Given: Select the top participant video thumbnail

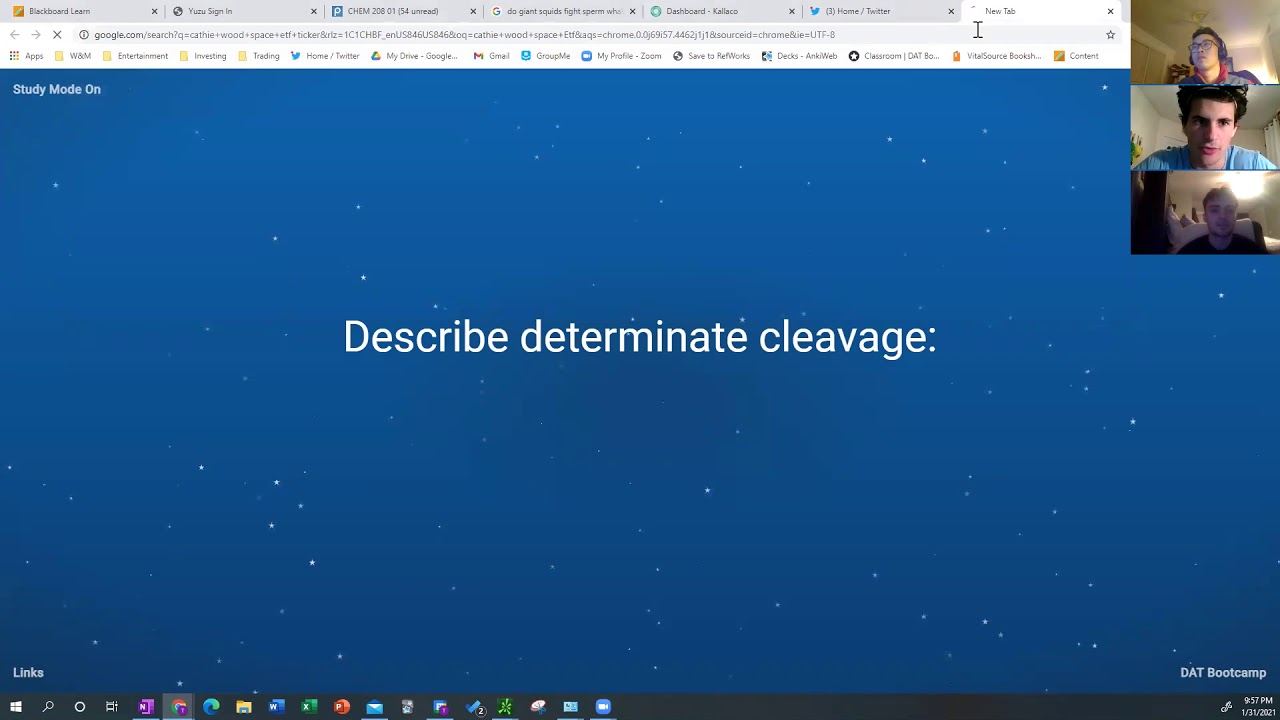Looking at the screenshot, I should (1205, 43).
